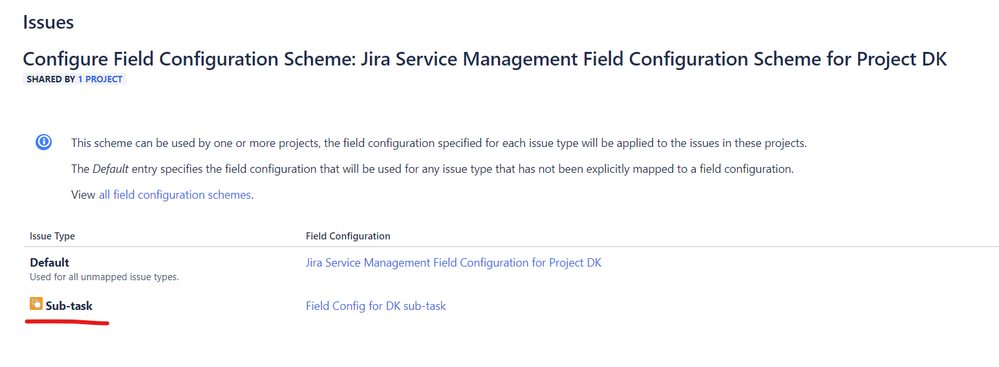Image resolution: width=999 pixels, height=367 pixels.
Task: Click the Used for all unmapped issue types note
Action: [104, 278]
